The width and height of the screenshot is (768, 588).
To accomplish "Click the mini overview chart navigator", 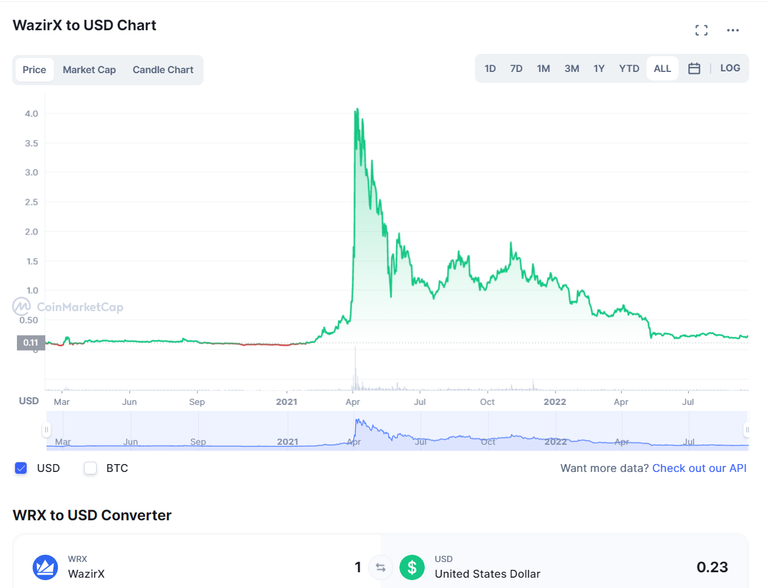I will 397,431.
